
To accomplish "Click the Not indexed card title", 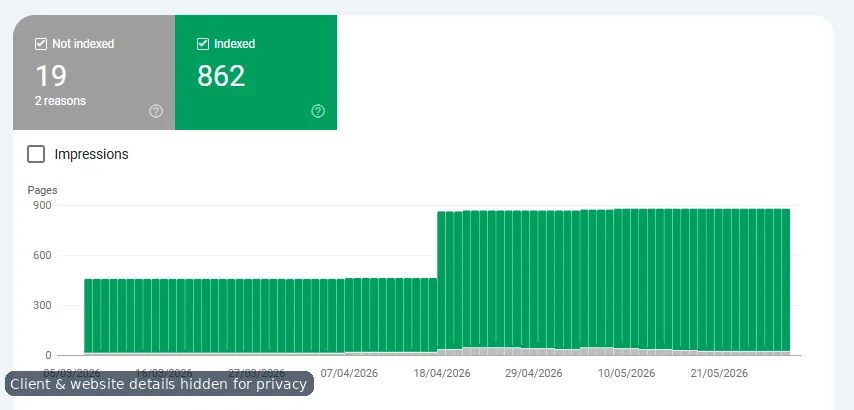I will click(x=83, y=44).
